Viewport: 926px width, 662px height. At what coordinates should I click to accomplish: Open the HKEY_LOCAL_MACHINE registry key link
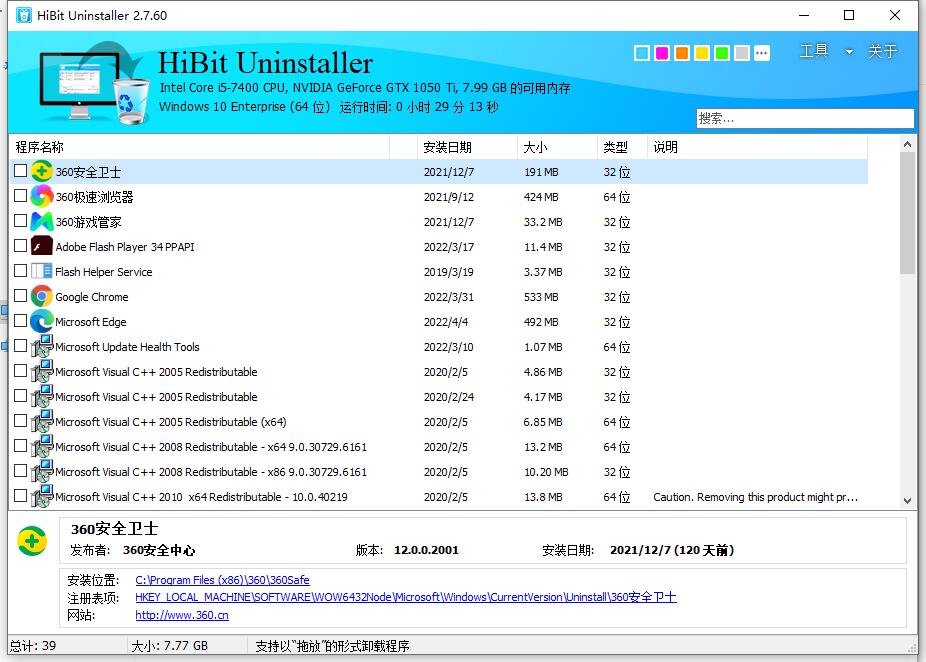point(406,597)
